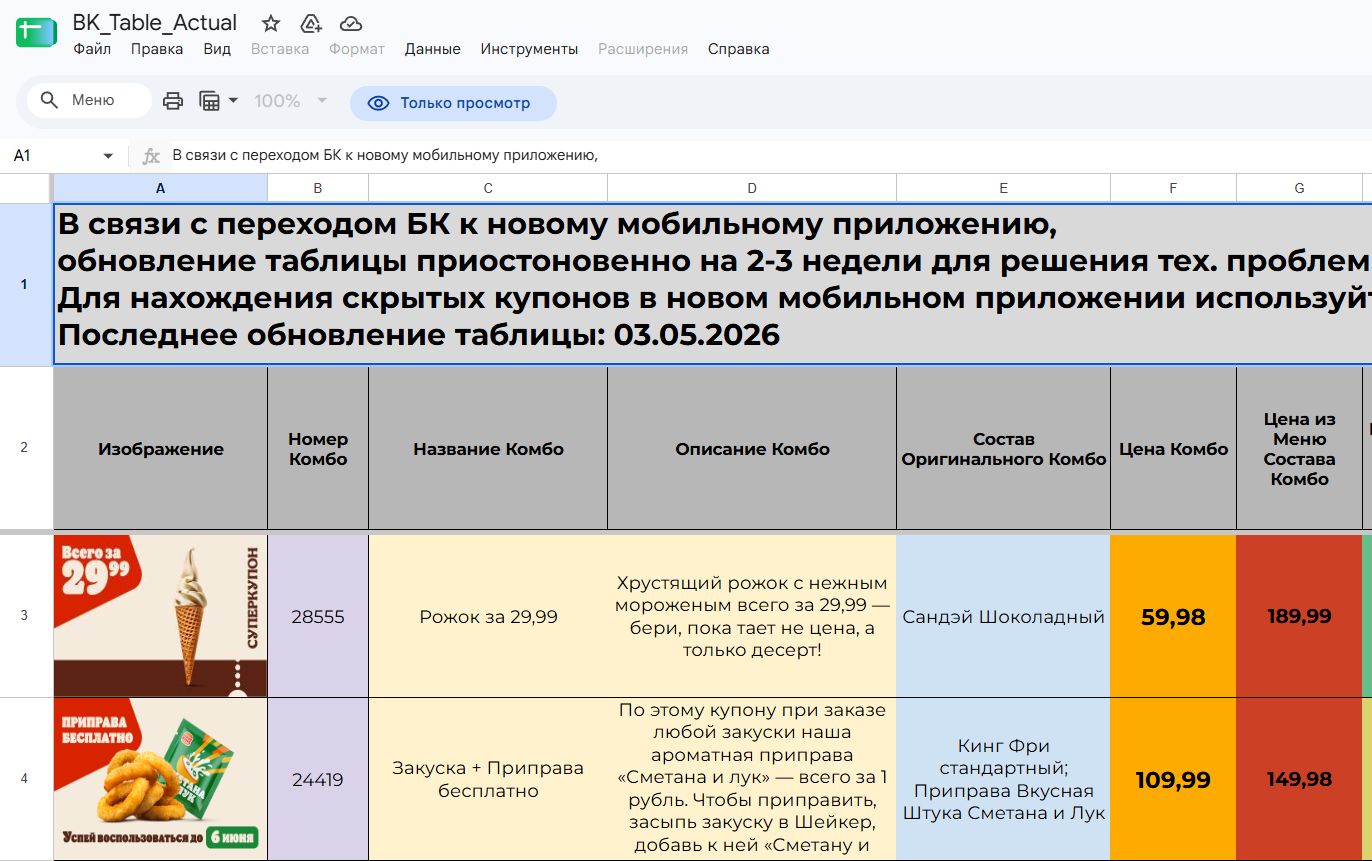Open the name box dropdown arrow

tap(108, 156)
